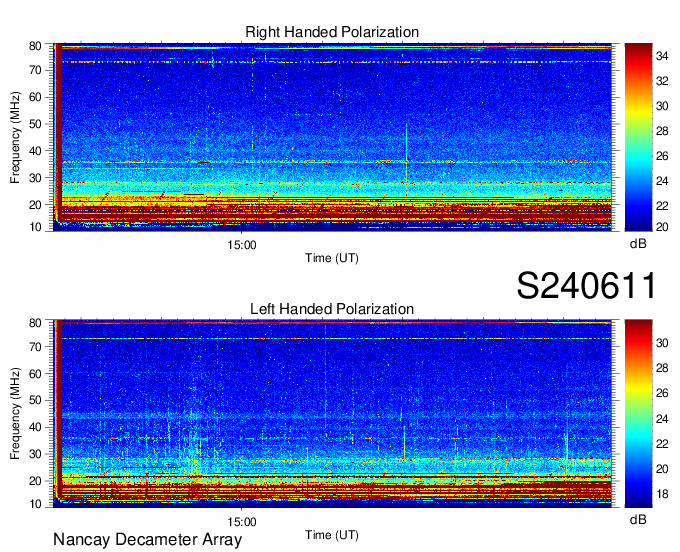Click the 'dB' unit label under bottom colorbar
680x552 pixels.
pos(638,519)
